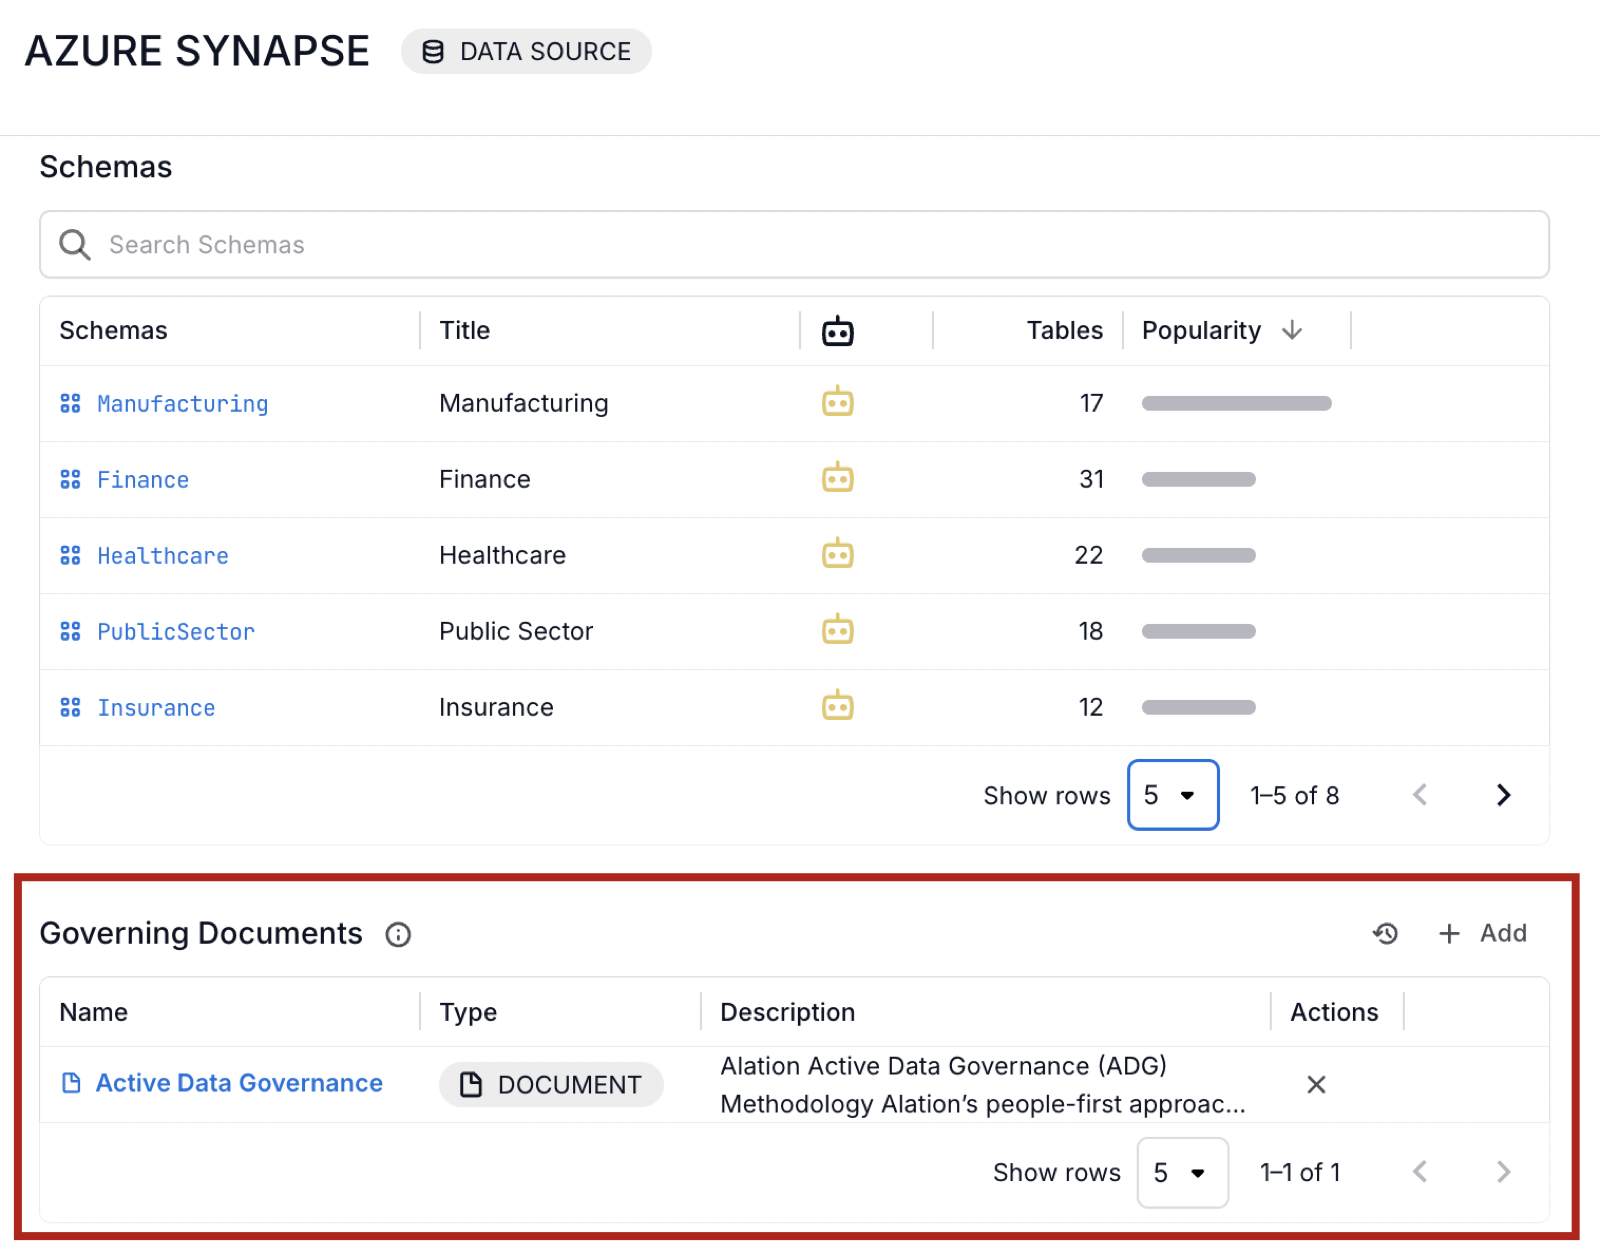Open the PublicSector schema link
Screen dimensions: 1600x1254
[x=176, y=632]
